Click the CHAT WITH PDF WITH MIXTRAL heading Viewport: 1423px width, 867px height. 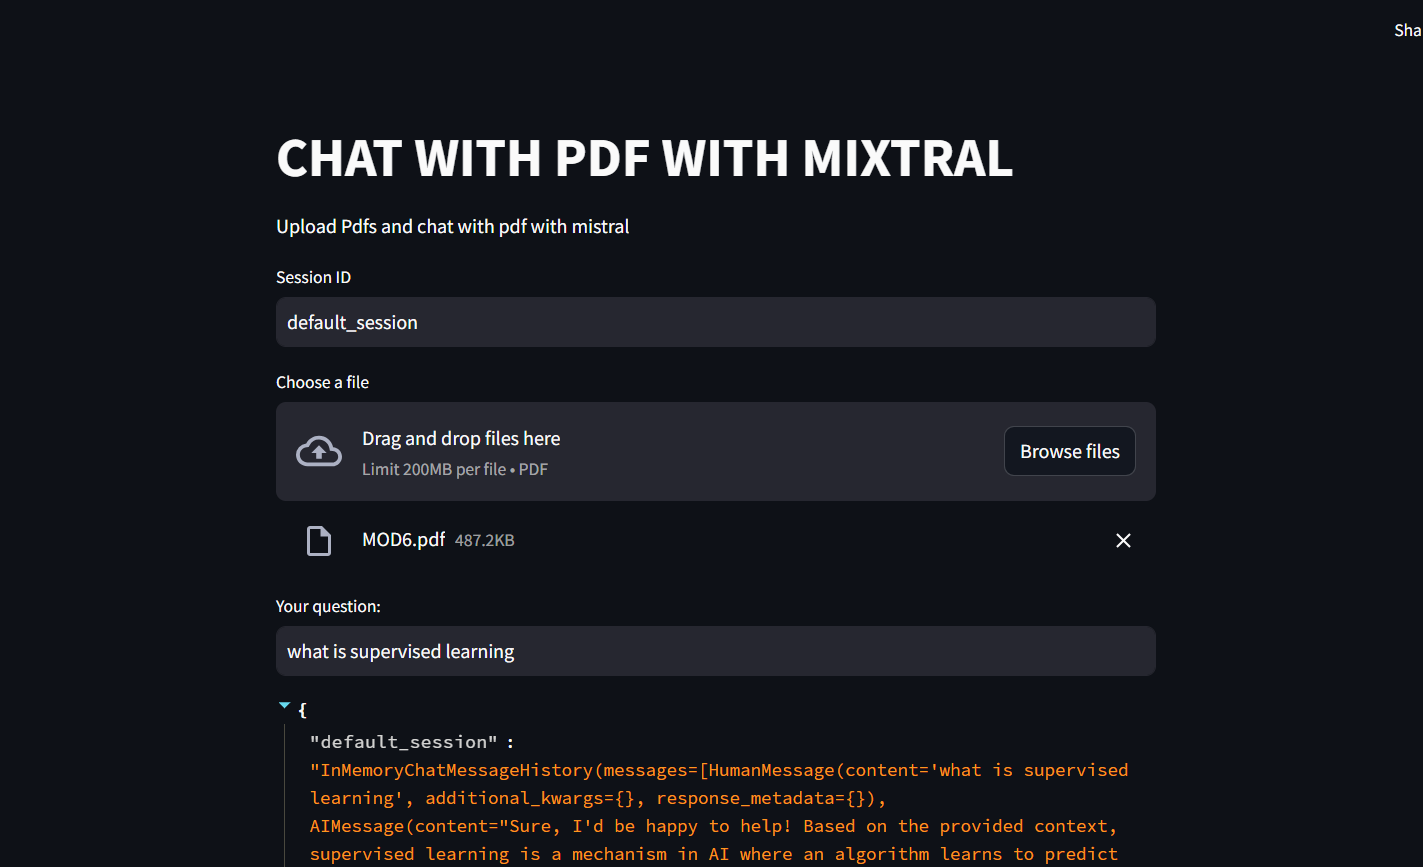pos(645,158)
